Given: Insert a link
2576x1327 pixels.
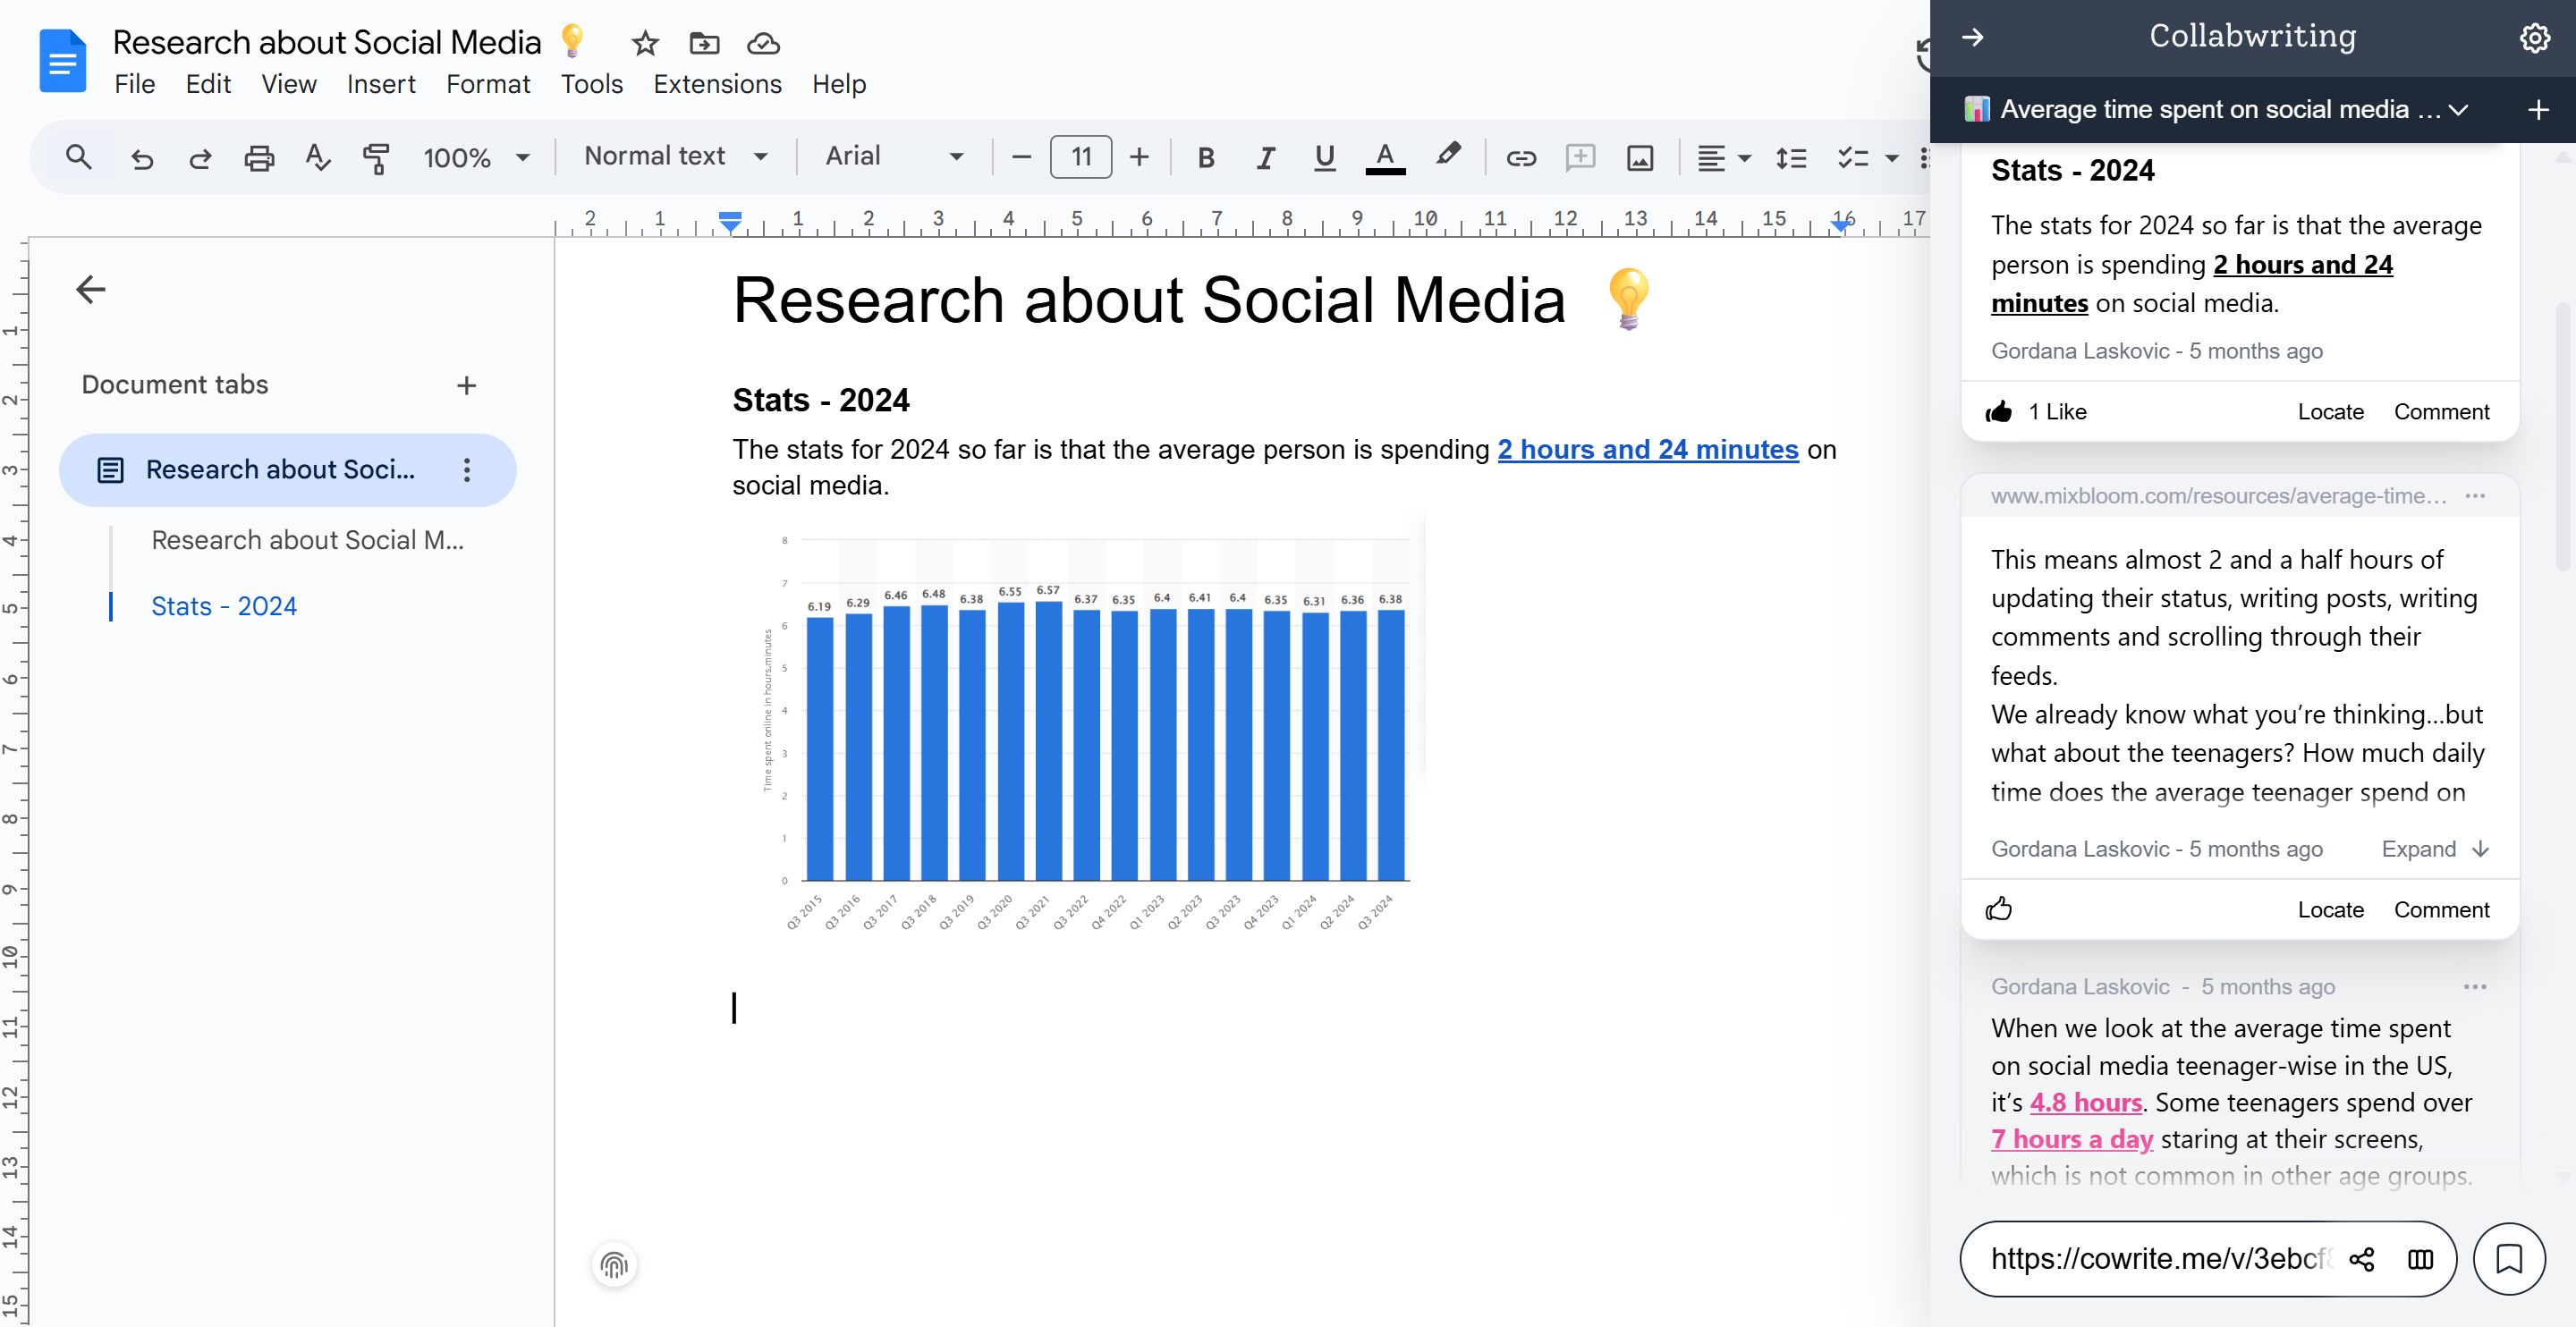Looking at the screenshot, I should (1520, 157).
